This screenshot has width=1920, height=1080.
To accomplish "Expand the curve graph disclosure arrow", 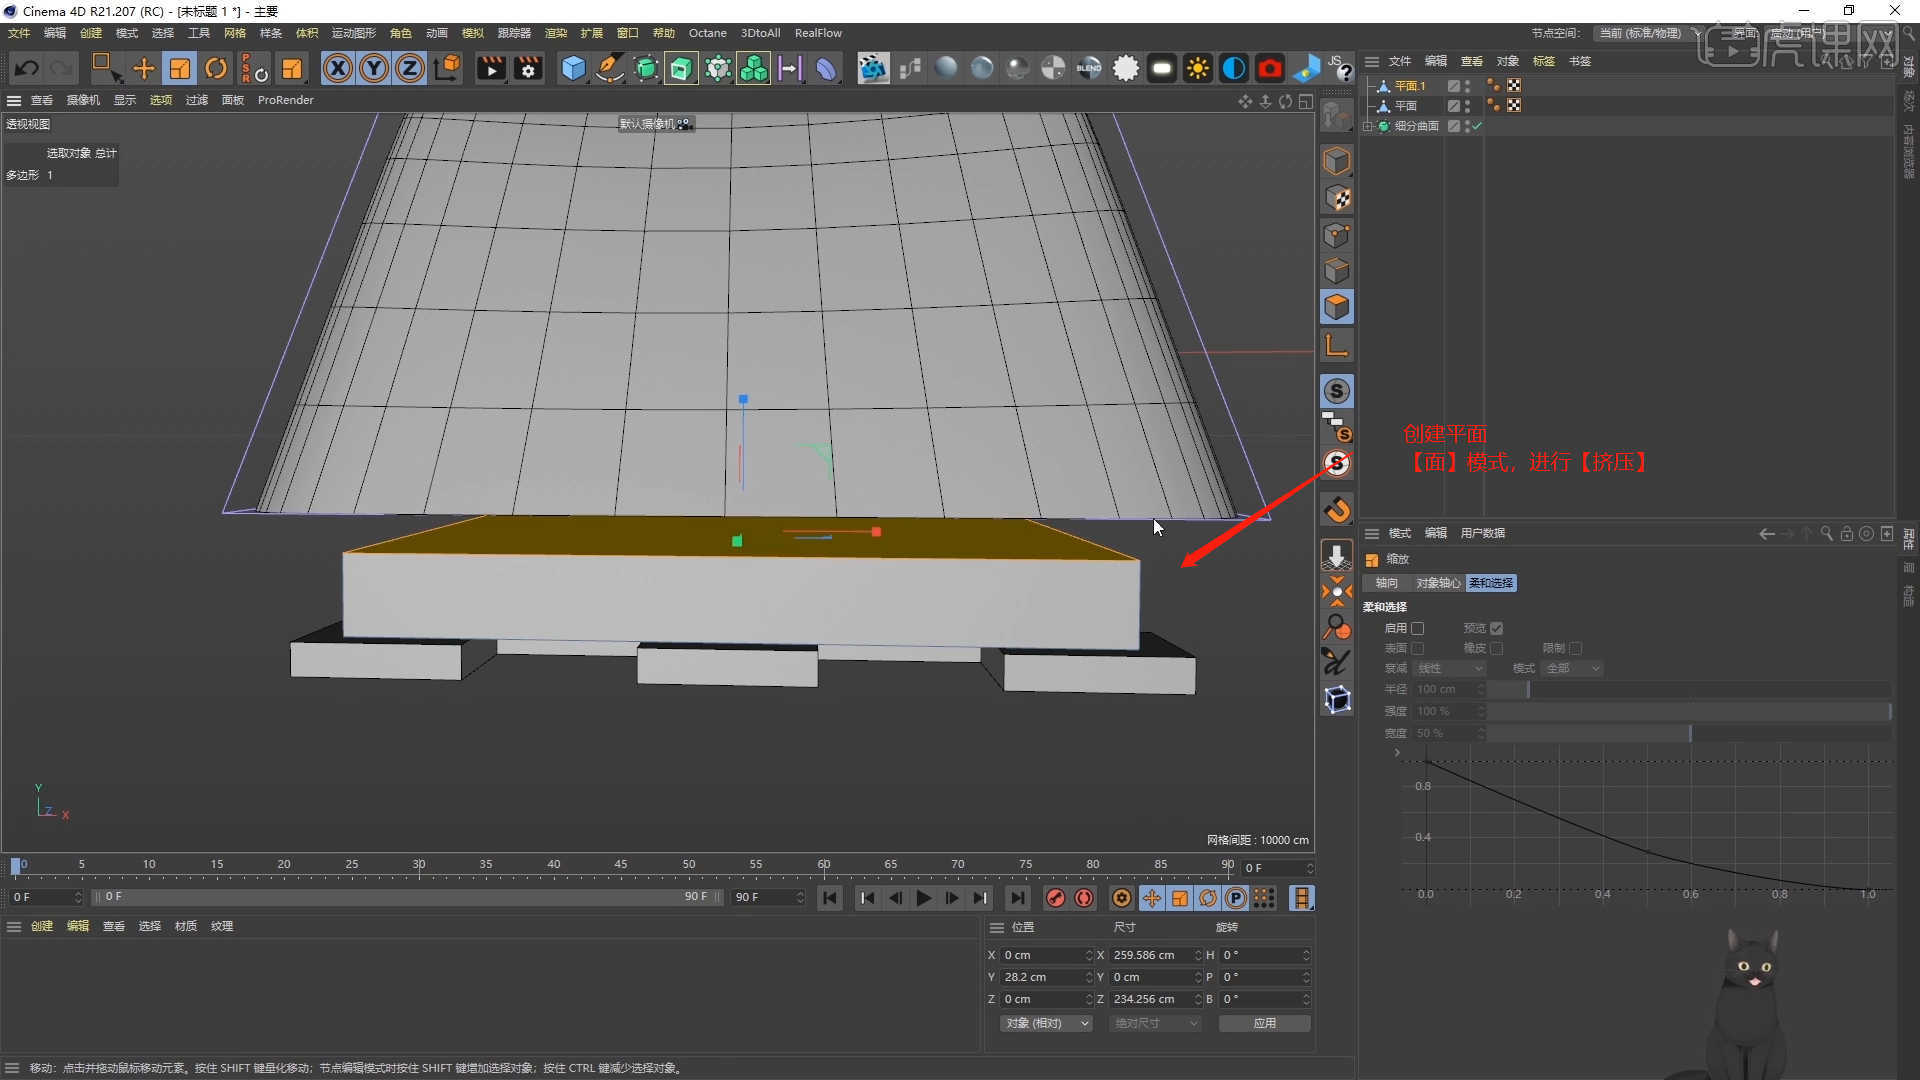I will 1397,752.
